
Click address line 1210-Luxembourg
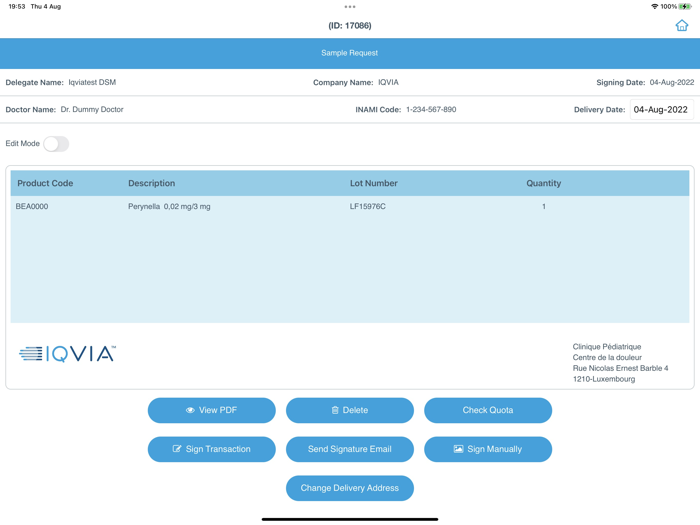[604, 379]
